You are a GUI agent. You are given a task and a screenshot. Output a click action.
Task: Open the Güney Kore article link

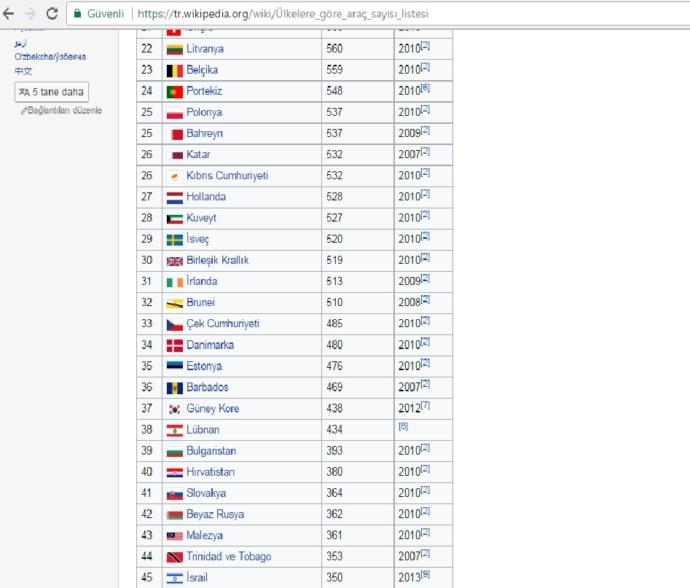213,408
